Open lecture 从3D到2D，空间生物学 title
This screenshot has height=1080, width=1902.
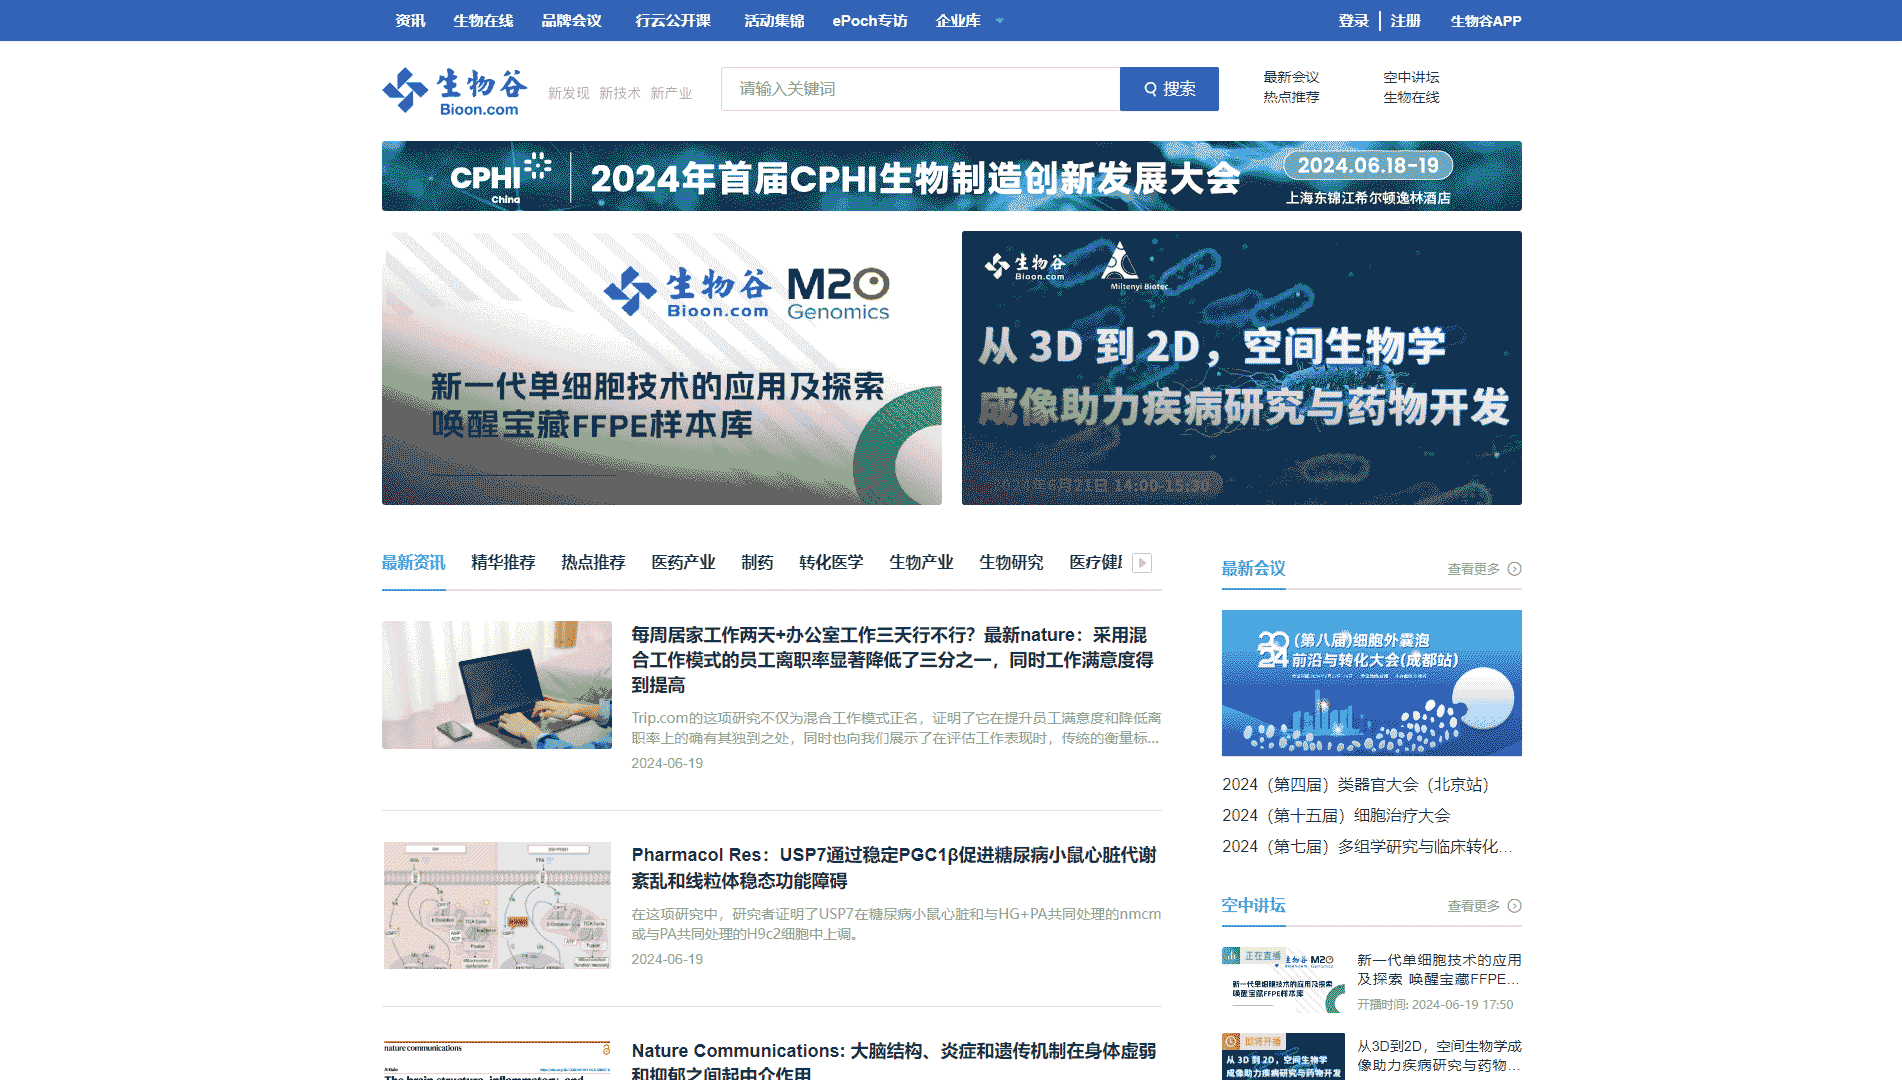1439,1056
